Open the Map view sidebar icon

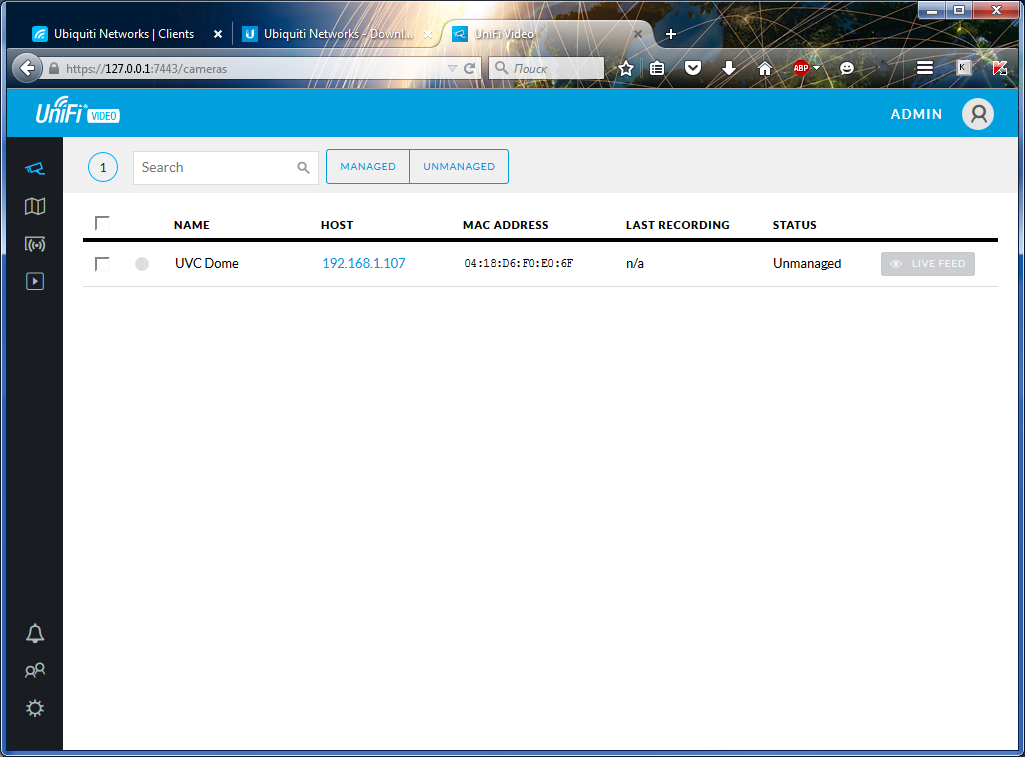[x=35, y=206]
